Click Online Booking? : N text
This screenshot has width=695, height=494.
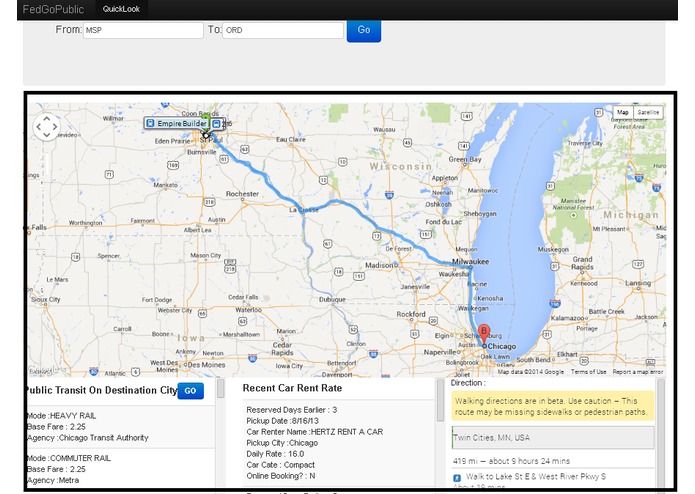pos(281,476)
